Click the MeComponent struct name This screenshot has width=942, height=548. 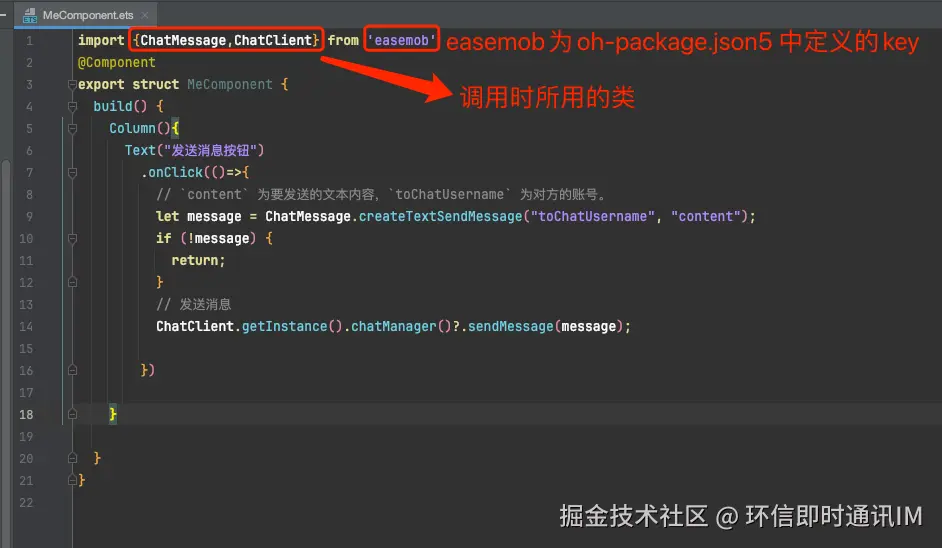click(229, 84)
